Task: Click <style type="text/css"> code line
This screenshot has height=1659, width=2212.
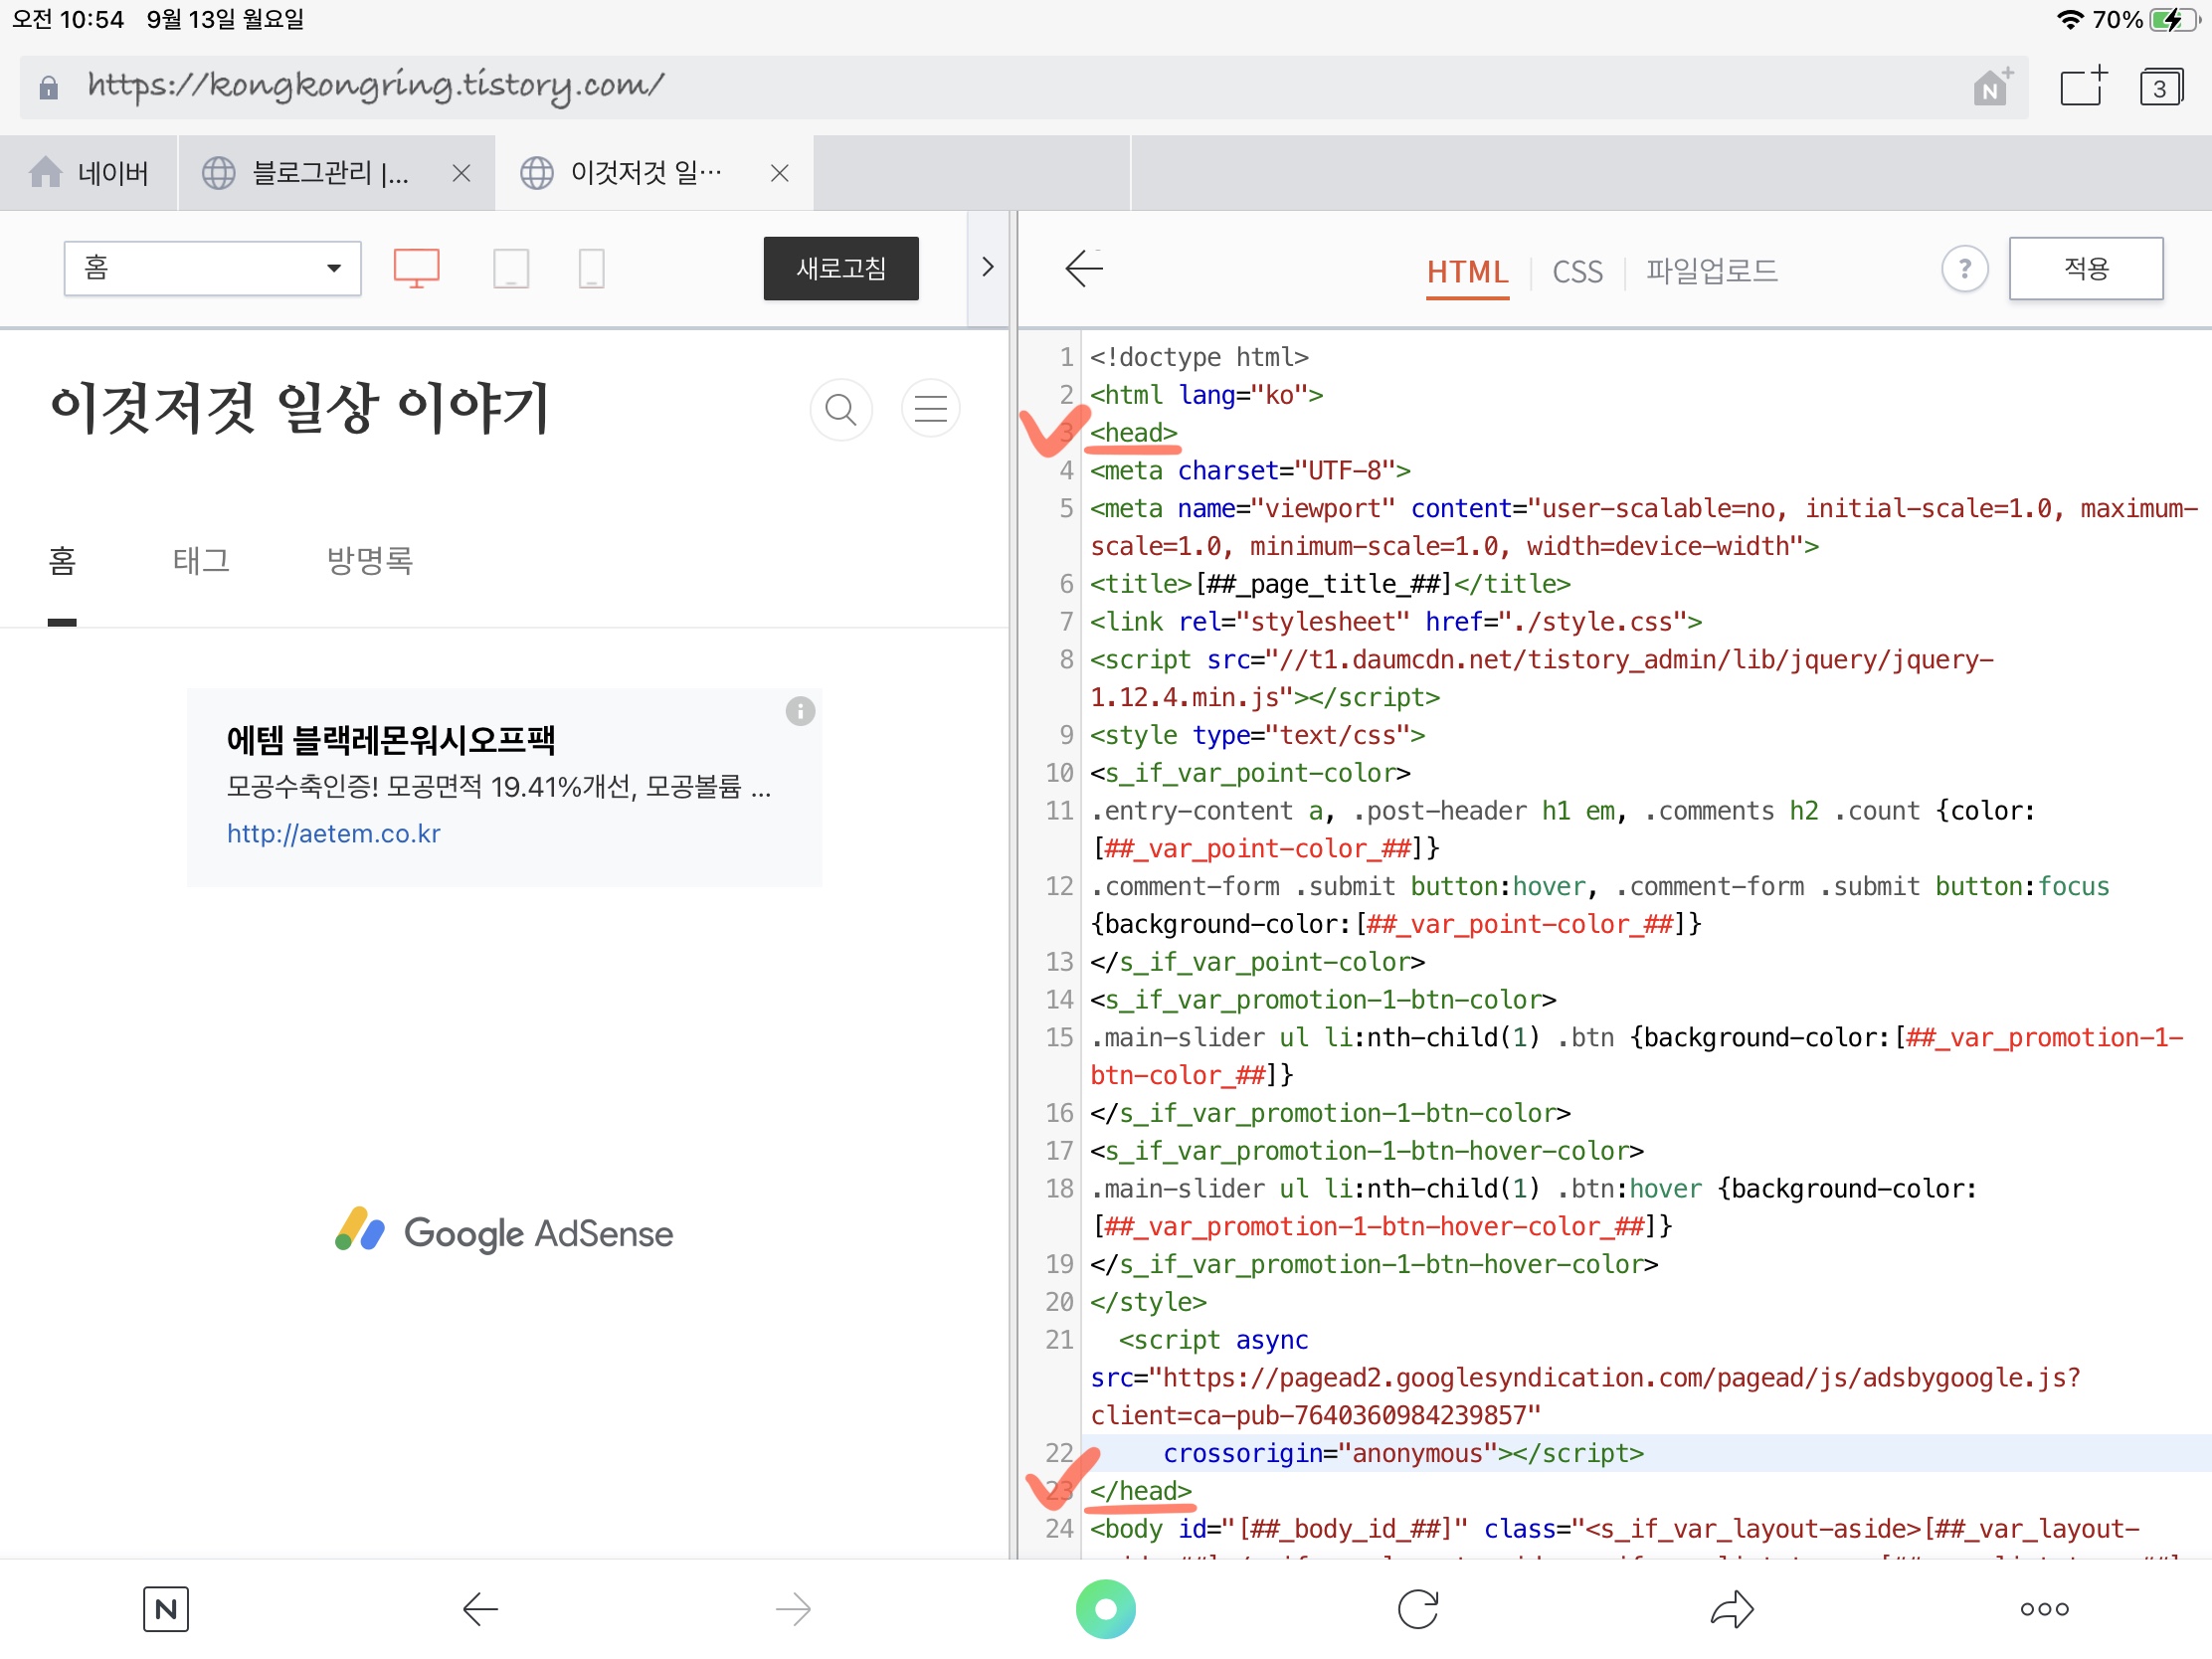Action: point(1257,735)
